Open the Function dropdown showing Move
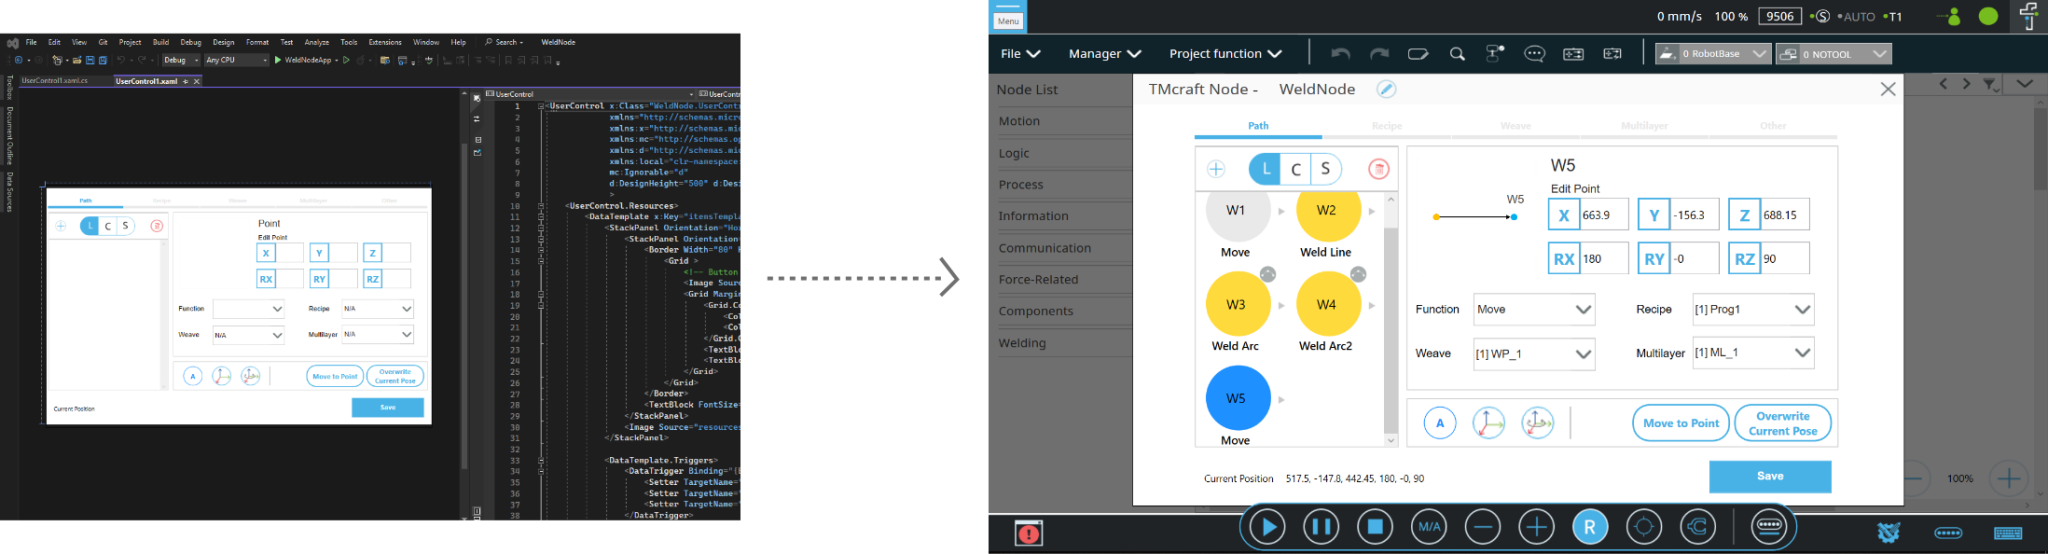2048x554 pixels. click(1534, 309)
